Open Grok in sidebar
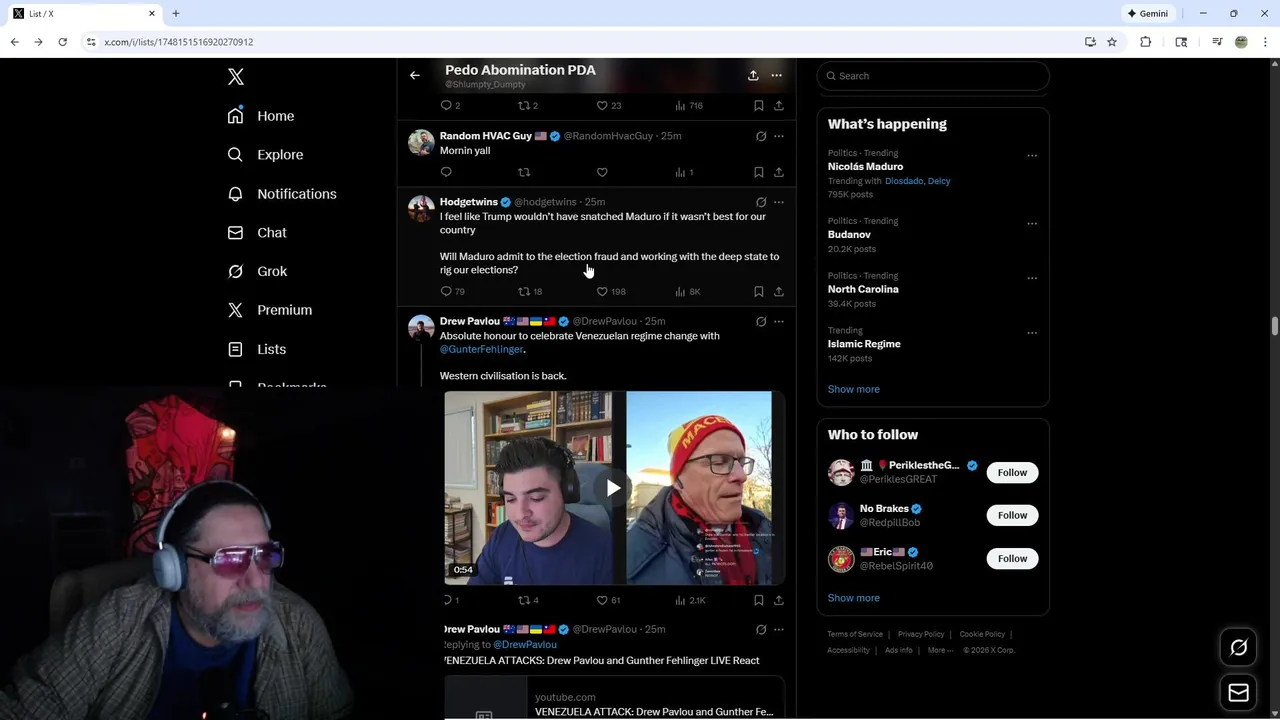Image resolution: width=1280 pixels, height=720 pixels. pyautogui.click(x=256, y=272)
